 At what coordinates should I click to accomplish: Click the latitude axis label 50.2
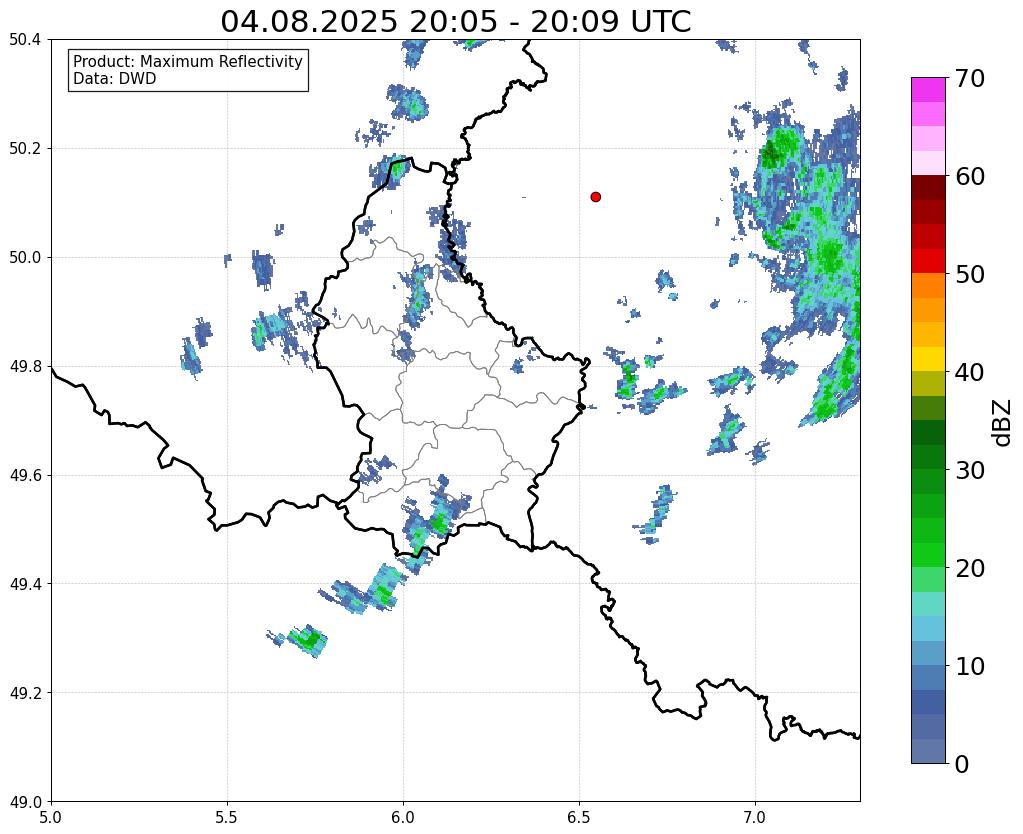[25, 149]
